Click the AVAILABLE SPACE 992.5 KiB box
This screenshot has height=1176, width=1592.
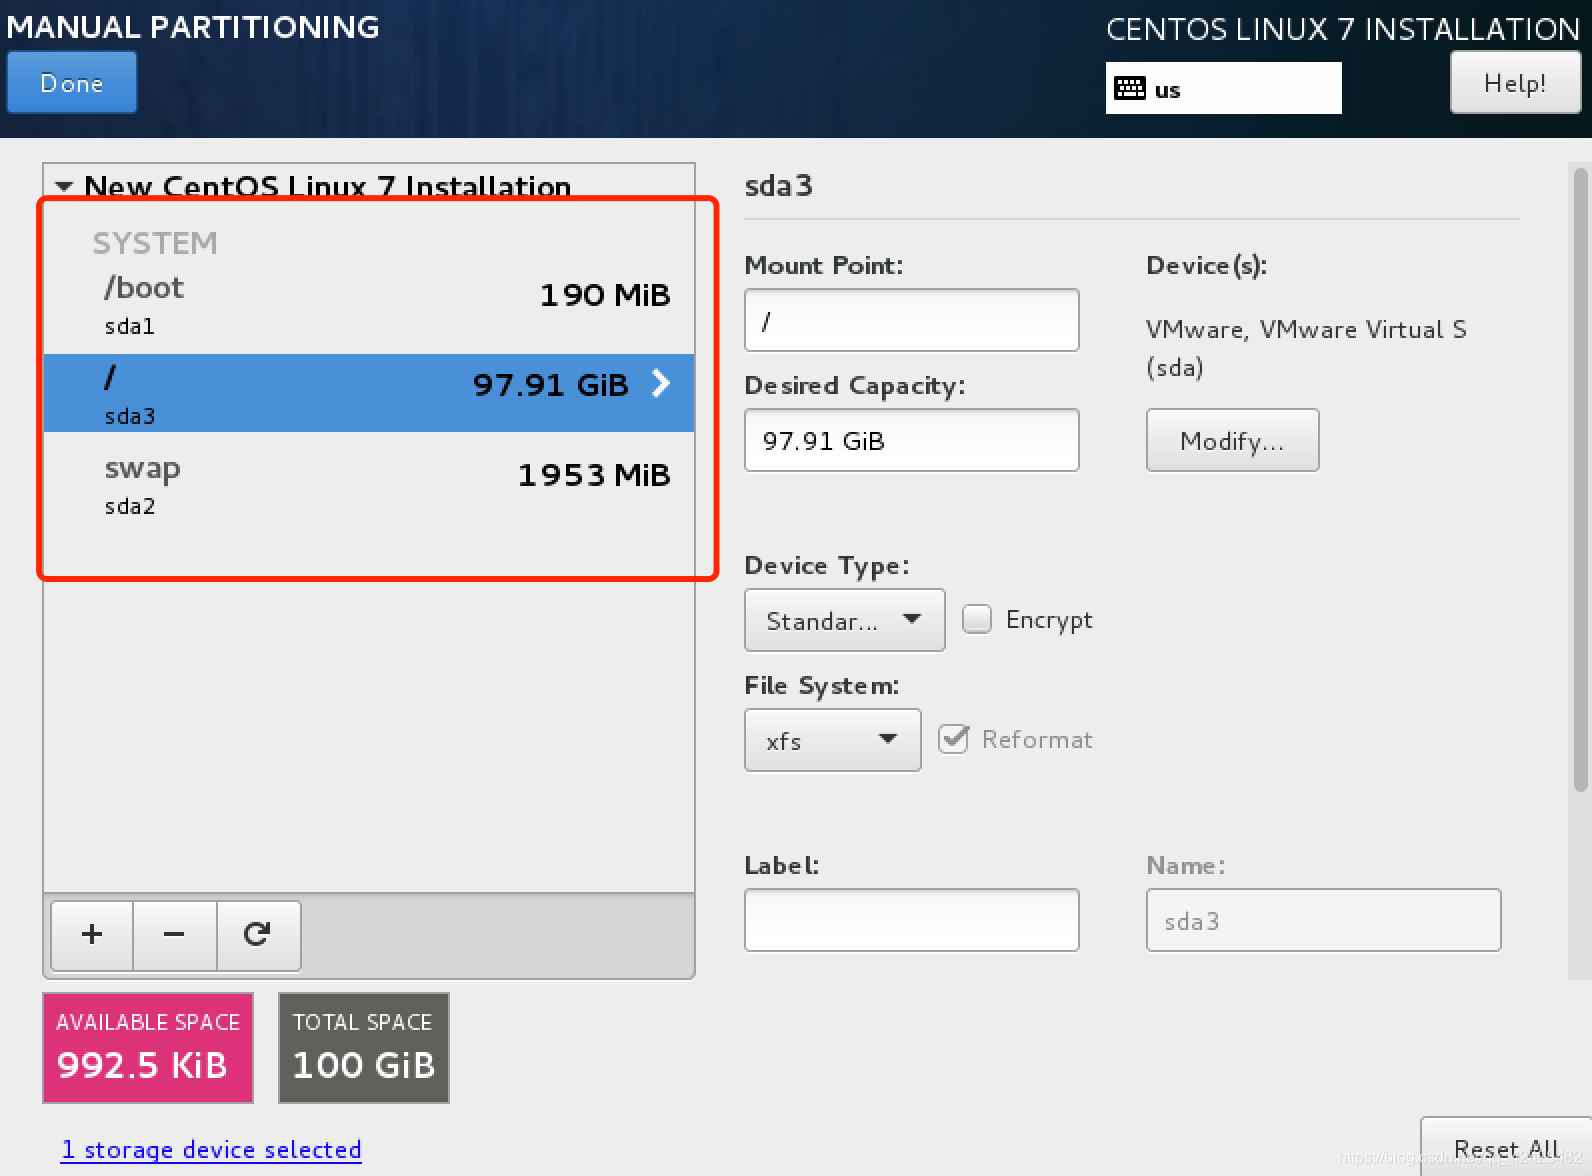pos(148,1048)
